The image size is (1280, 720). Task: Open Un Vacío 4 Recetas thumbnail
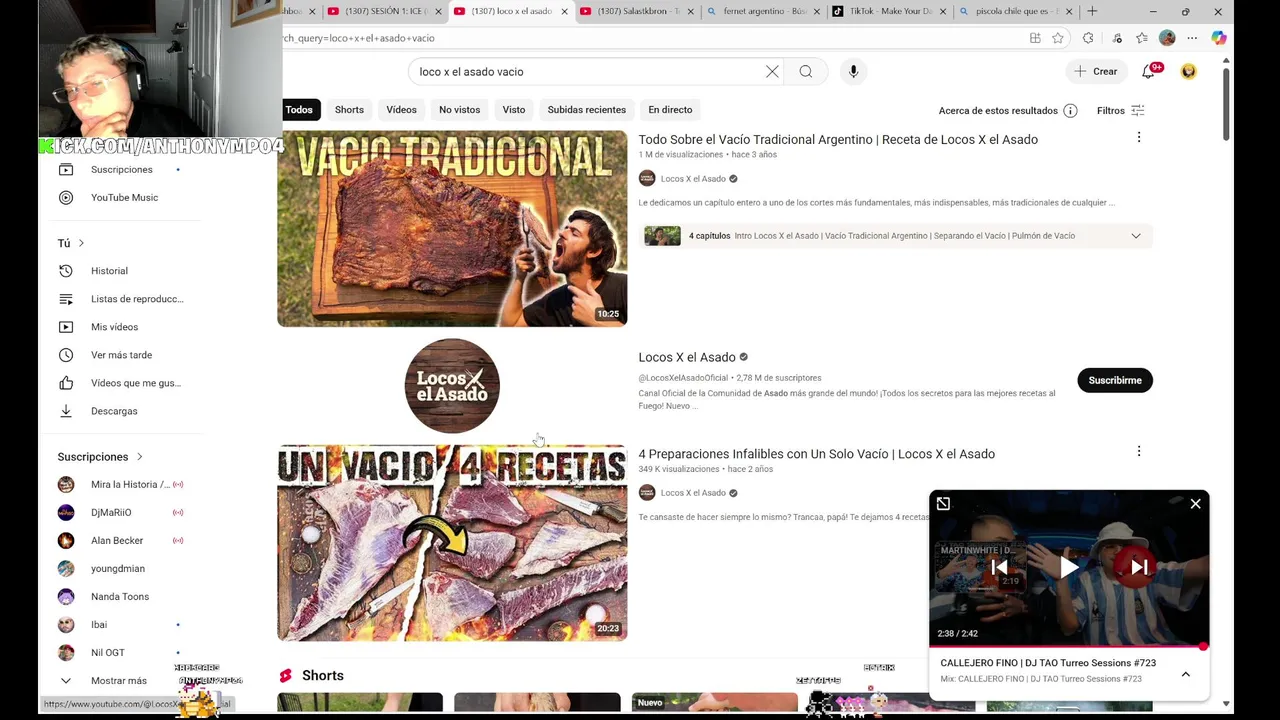(x=452, y=543)
